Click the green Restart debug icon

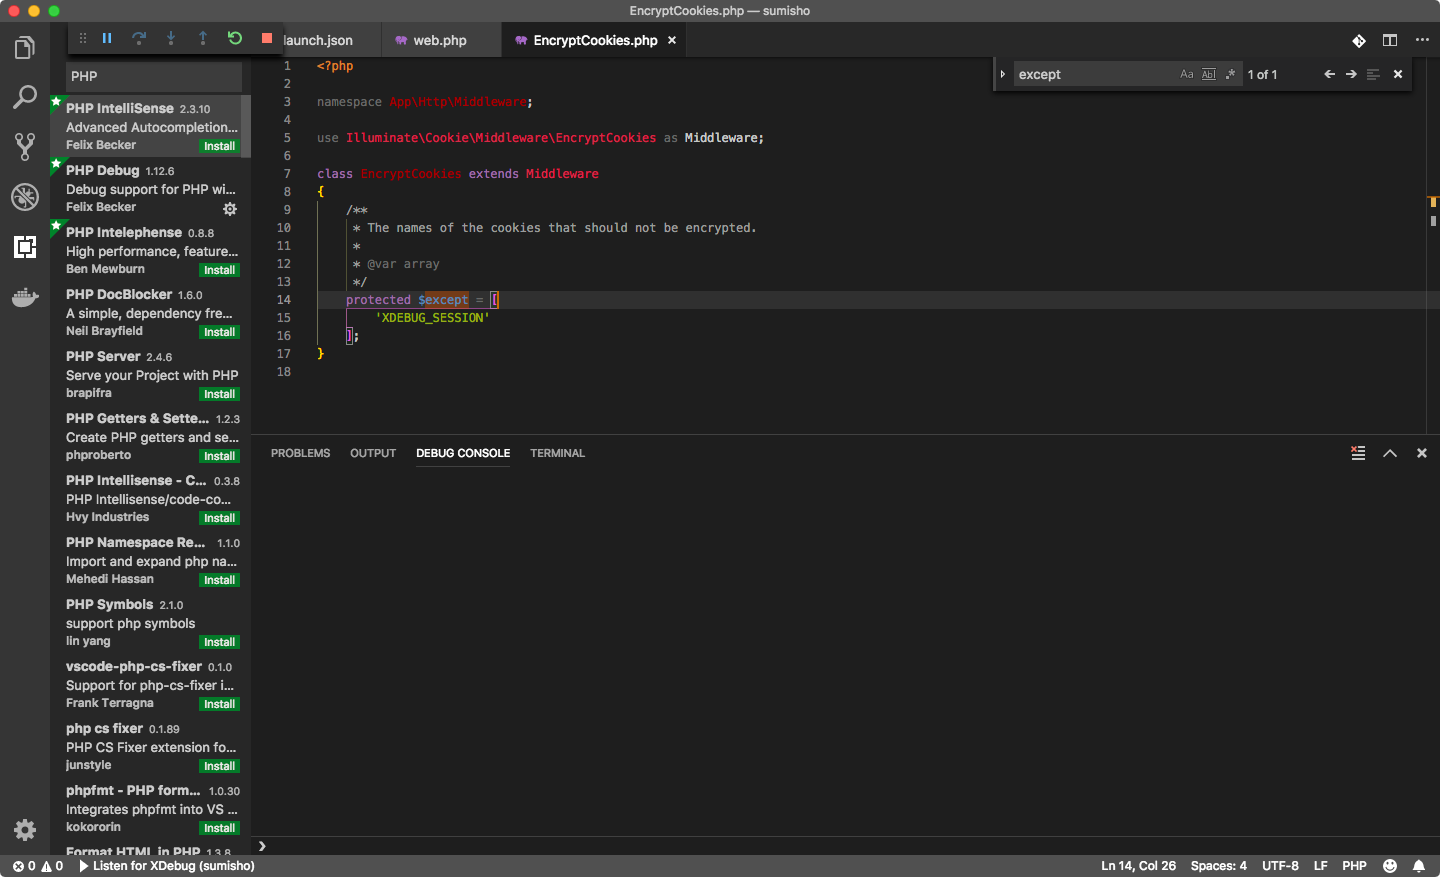234,37
